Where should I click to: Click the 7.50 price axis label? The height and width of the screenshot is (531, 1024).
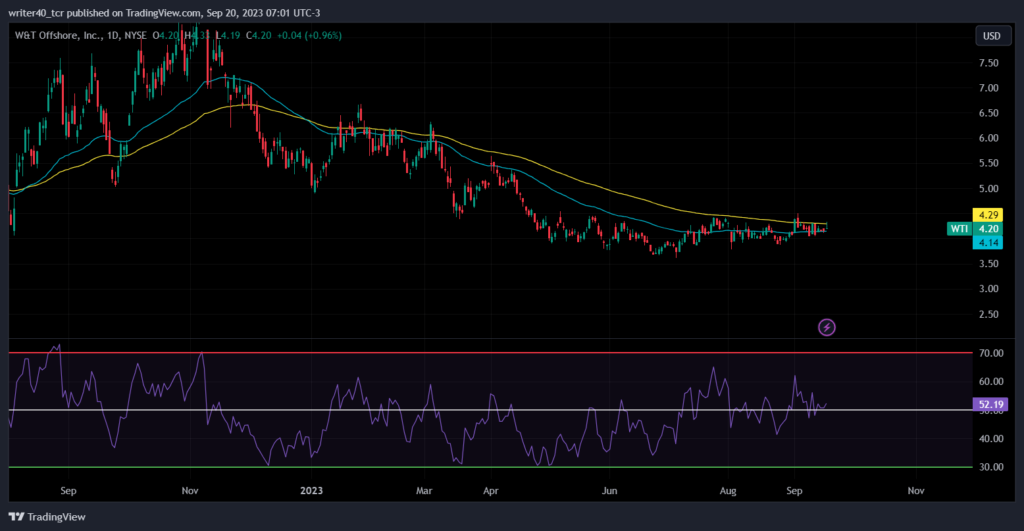click(989, 63)
